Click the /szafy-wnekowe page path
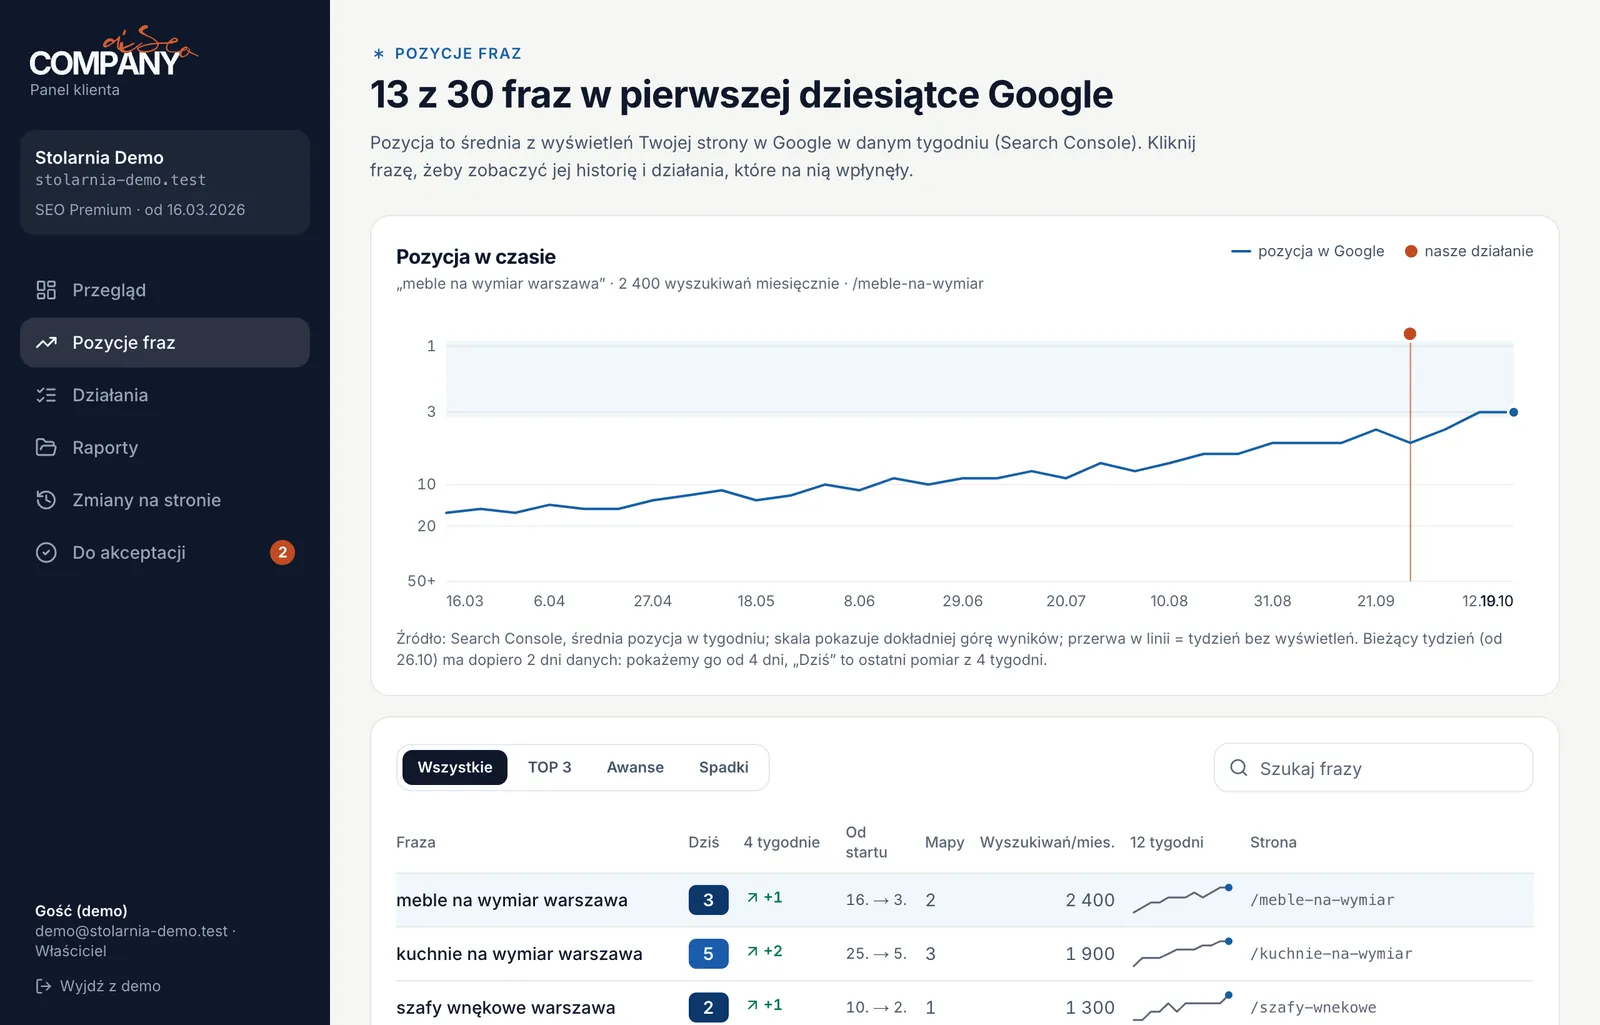 point(1313,1007)
